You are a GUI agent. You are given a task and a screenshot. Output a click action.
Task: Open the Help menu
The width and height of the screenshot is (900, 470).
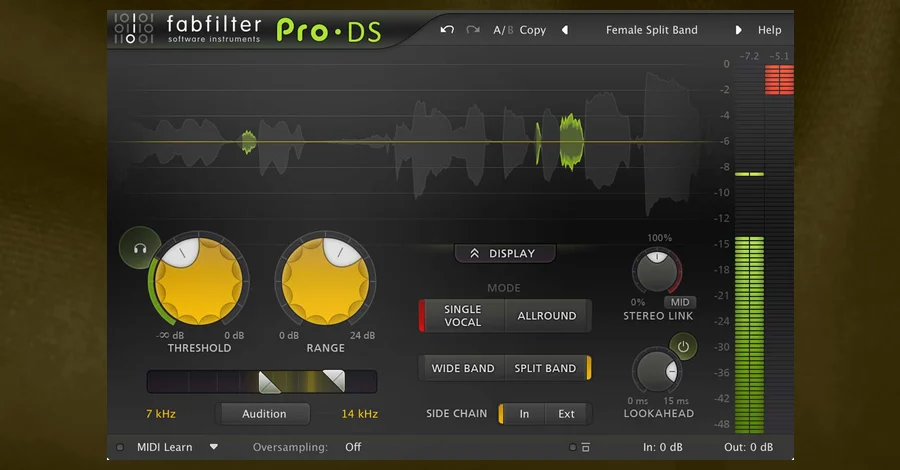pos(769,30)
